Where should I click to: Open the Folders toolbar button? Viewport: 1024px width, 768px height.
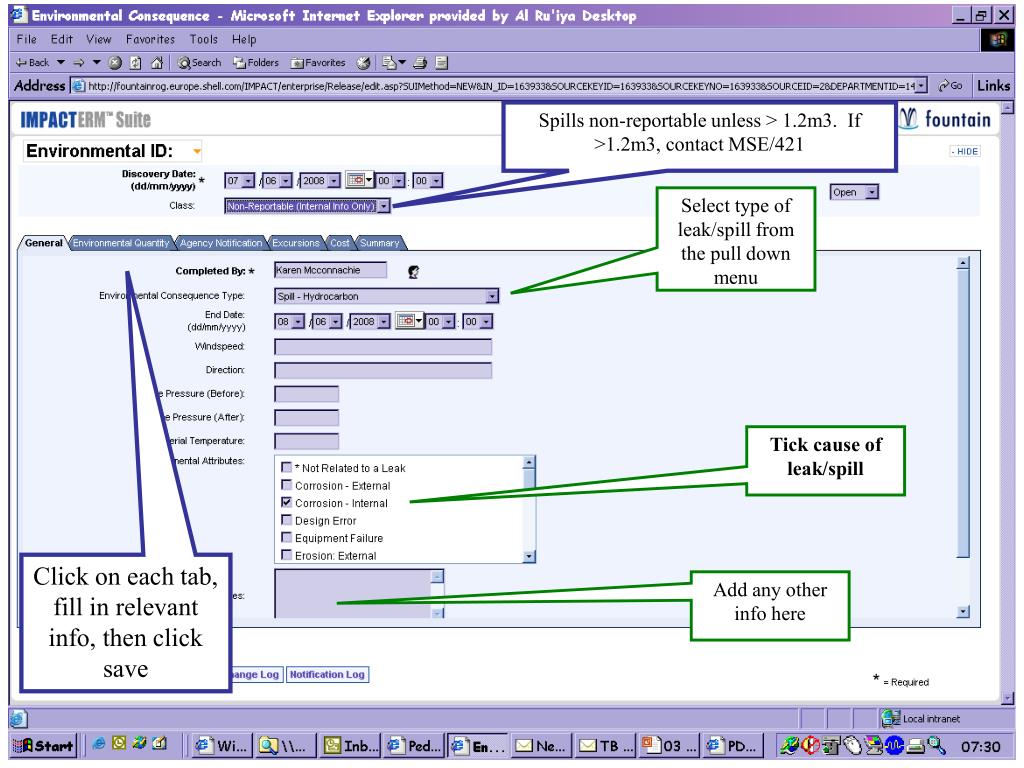256,63
